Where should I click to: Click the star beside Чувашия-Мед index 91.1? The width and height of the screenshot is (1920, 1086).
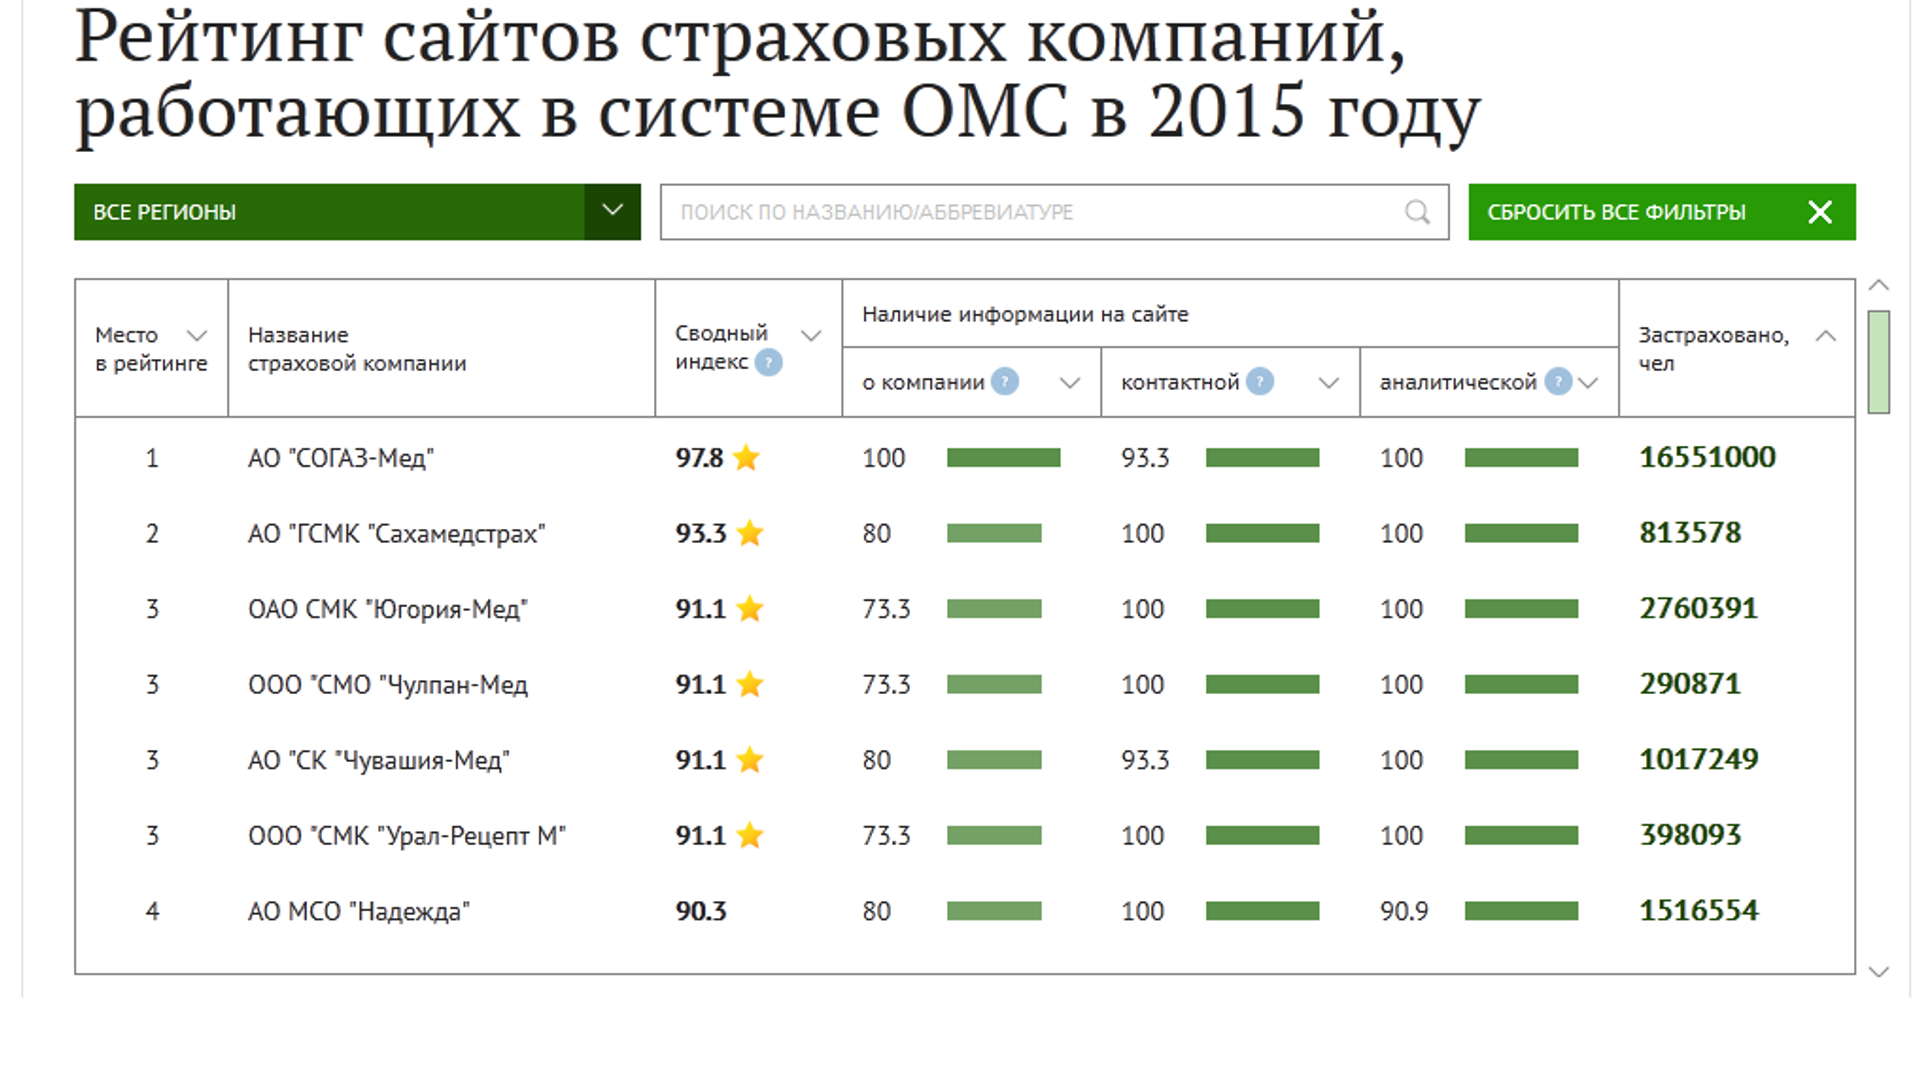[750, 760]
